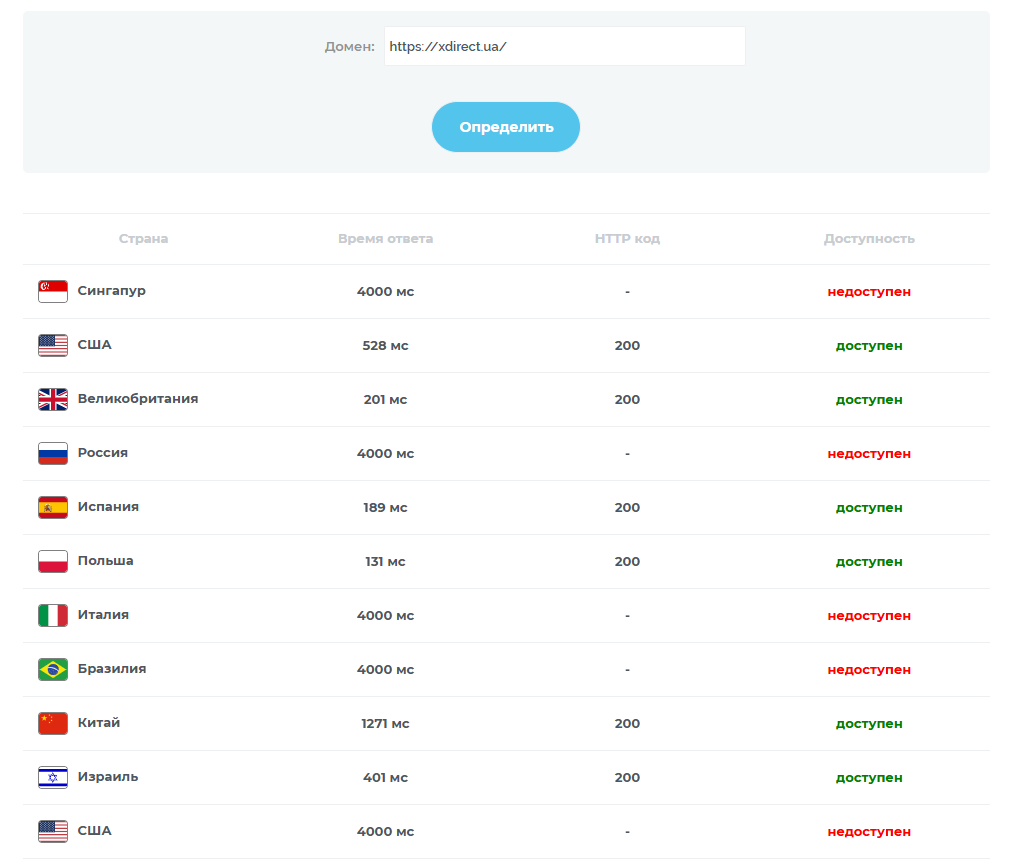Screen dimensions: 1015x867
Task: Select the Доступность column header
Action: [x=869, y=239]
